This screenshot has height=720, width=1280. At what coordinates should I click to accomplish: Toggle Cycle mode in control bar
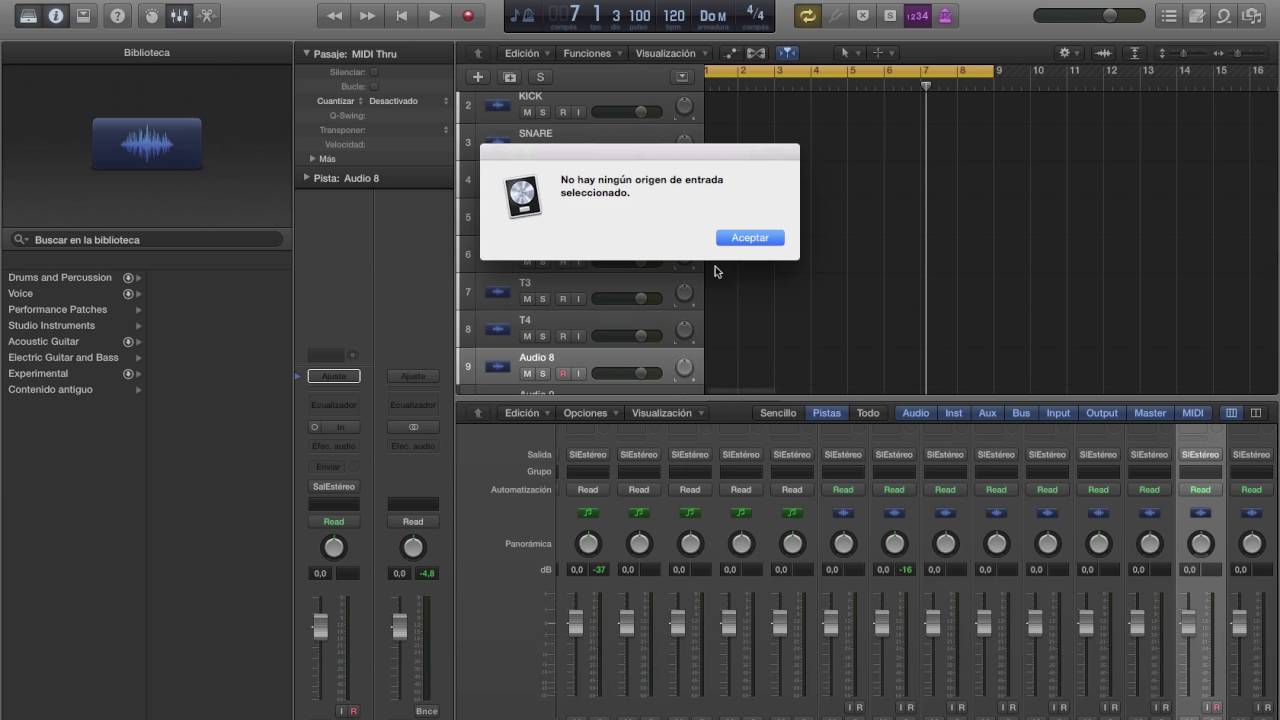click(x=806, y=16)
